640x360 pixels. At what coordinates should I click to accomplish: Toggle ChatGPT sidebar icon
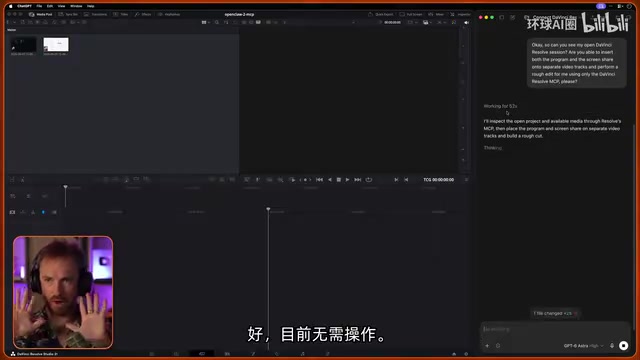(502, 18)
